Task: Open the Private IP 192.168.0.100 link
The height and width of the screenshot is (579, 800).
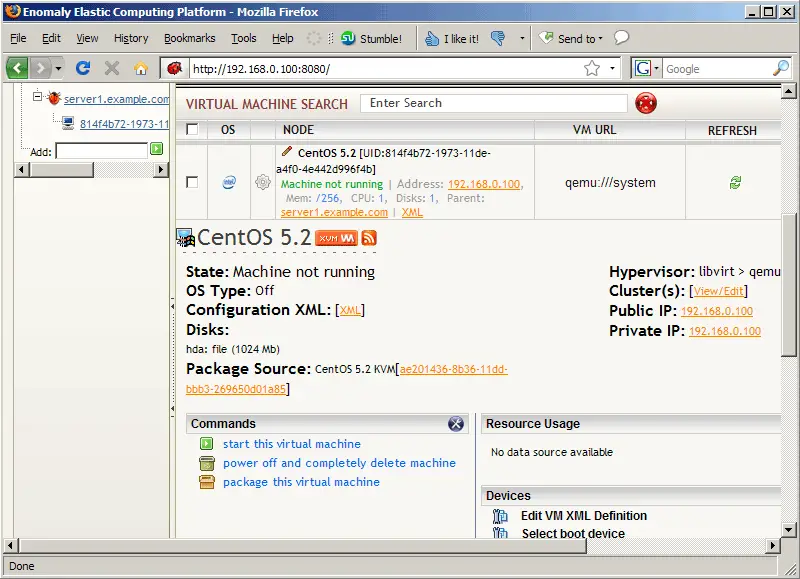Action: (724, 331)
